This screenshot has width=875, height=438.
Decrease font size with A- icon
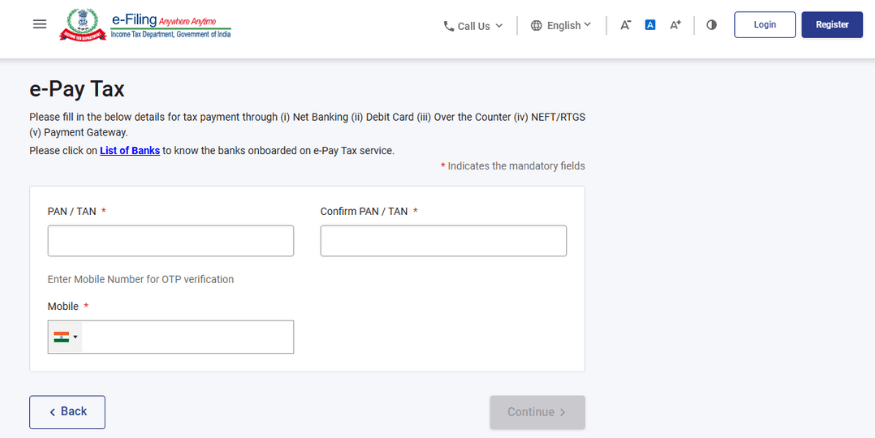626,25
